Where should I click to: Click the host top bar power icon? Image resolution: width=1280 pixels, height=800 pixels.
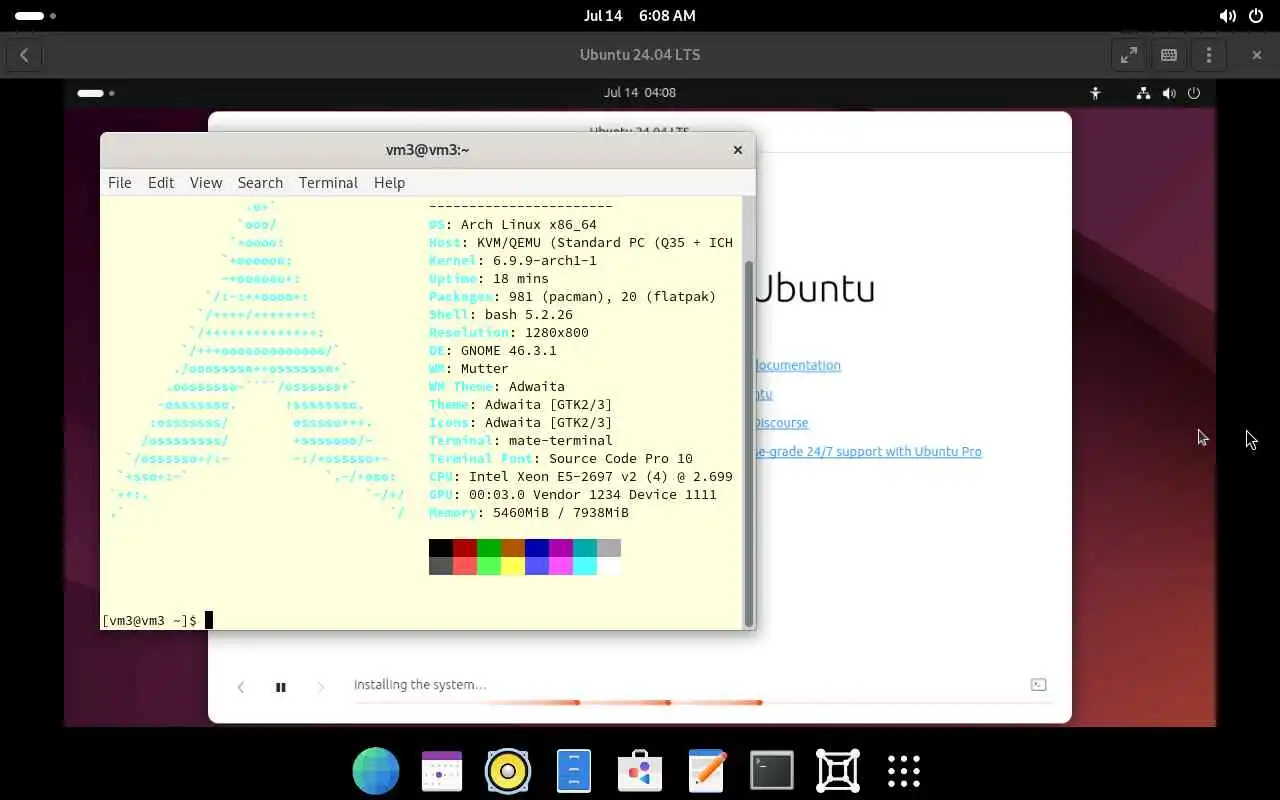pyautogui.click(x=1255, y=16)
